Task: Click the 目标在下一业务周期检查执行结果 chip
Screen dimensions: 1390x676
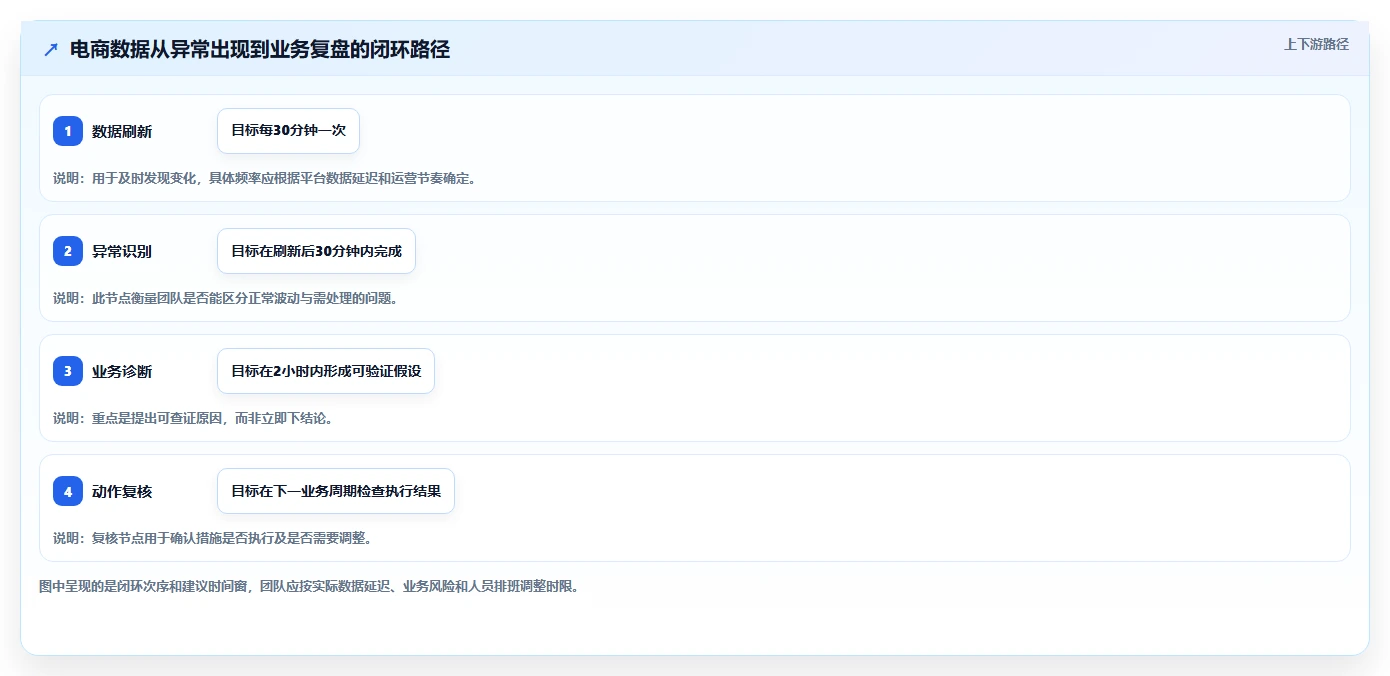Action: click(x=336, y=491)
